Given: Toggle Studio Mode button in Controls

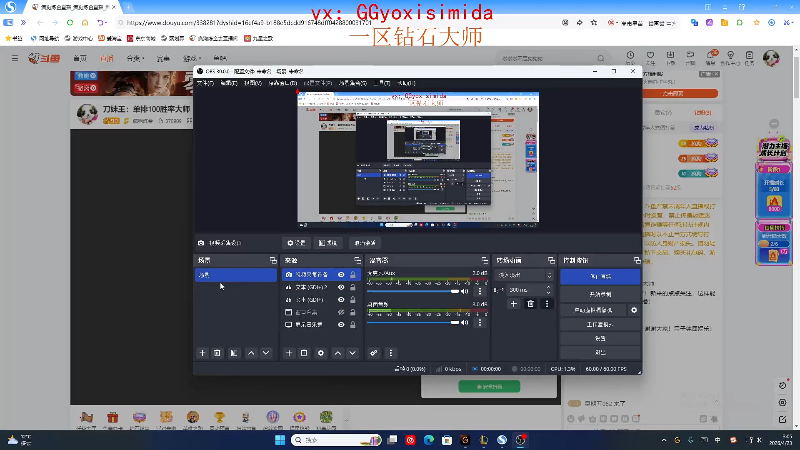Looking at the screenshot, I should tap(600, 324).
